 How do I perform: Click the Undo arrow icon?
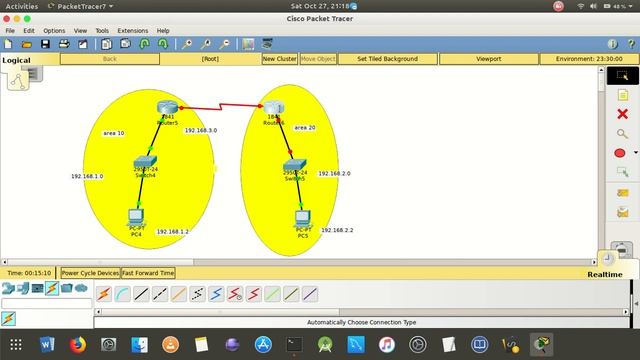(x=144, y=44)
